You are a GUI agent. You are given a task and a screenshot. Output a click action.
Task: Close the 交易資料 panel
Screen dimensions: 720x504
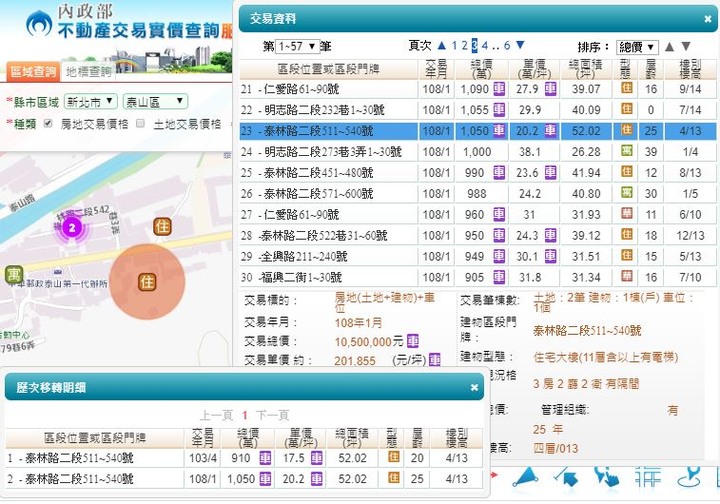(708, 19)
